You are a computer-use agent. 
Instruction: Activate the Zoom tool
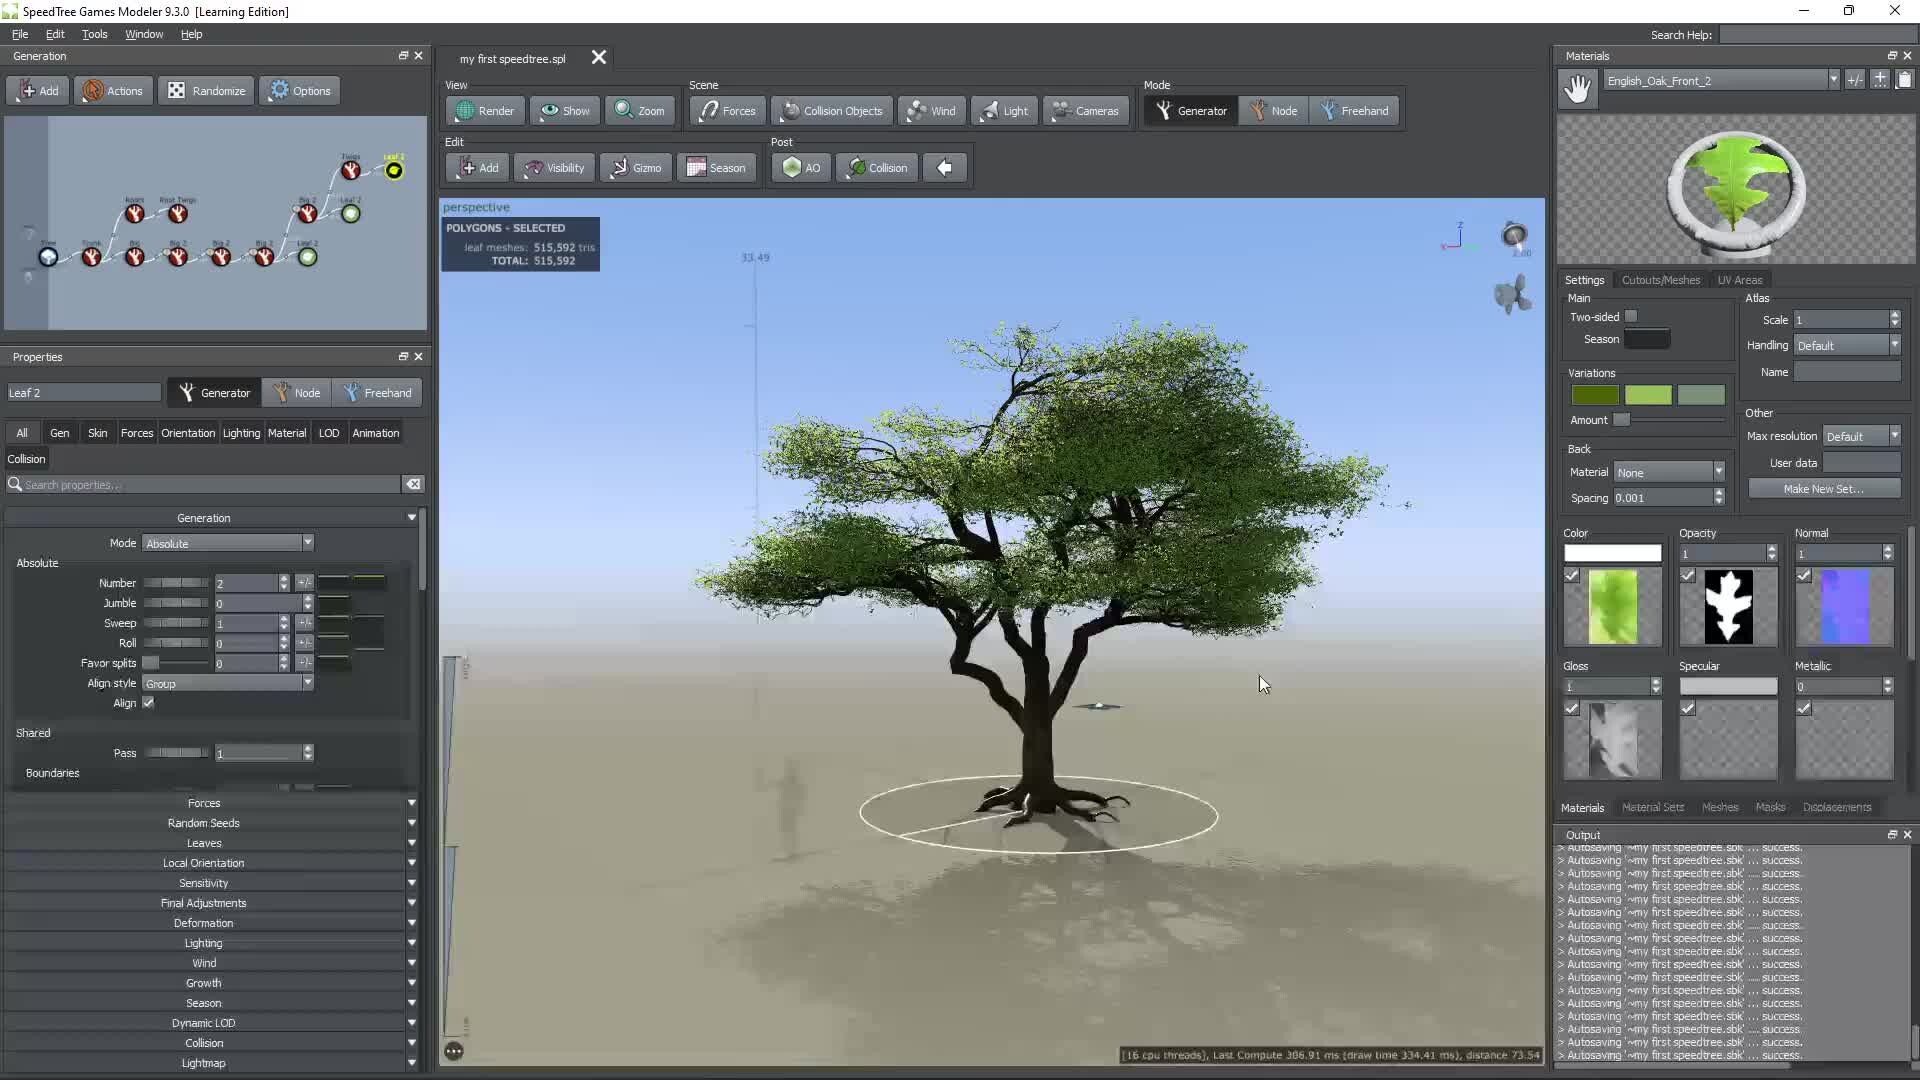[x=640, y=110]
